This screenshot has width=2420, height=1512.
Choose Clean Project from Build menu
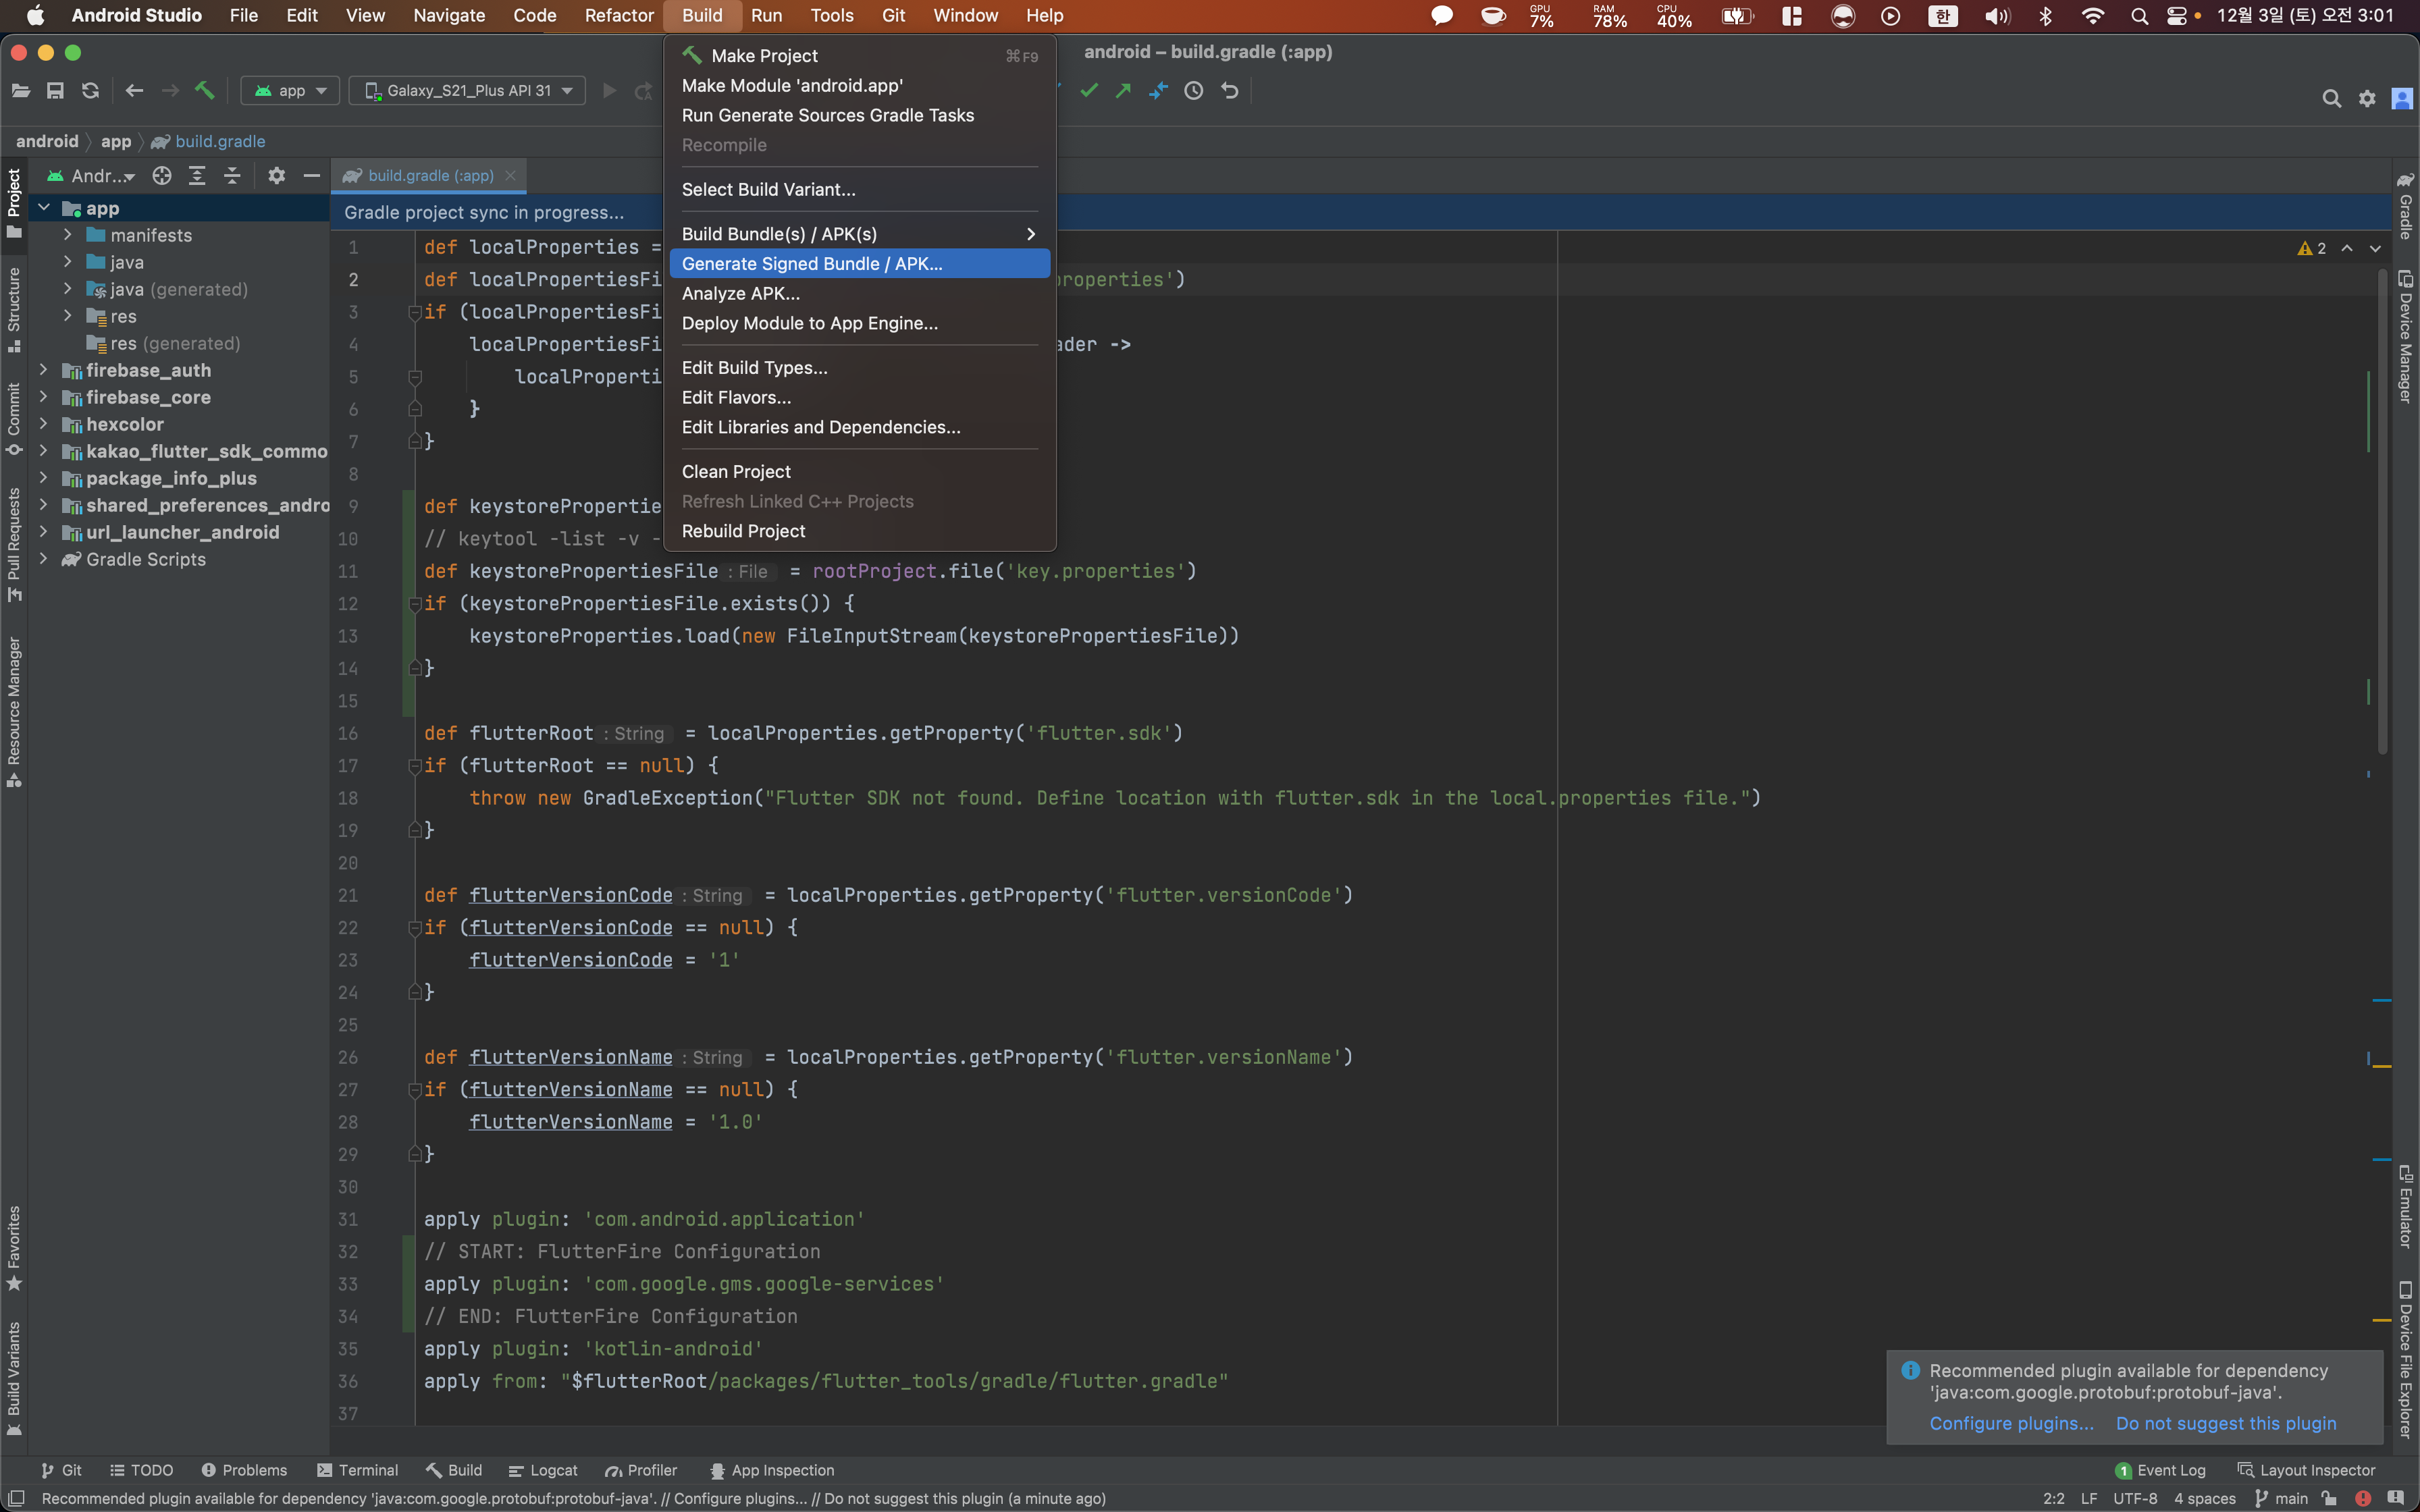pyautogui.click(x=736, y=472)
